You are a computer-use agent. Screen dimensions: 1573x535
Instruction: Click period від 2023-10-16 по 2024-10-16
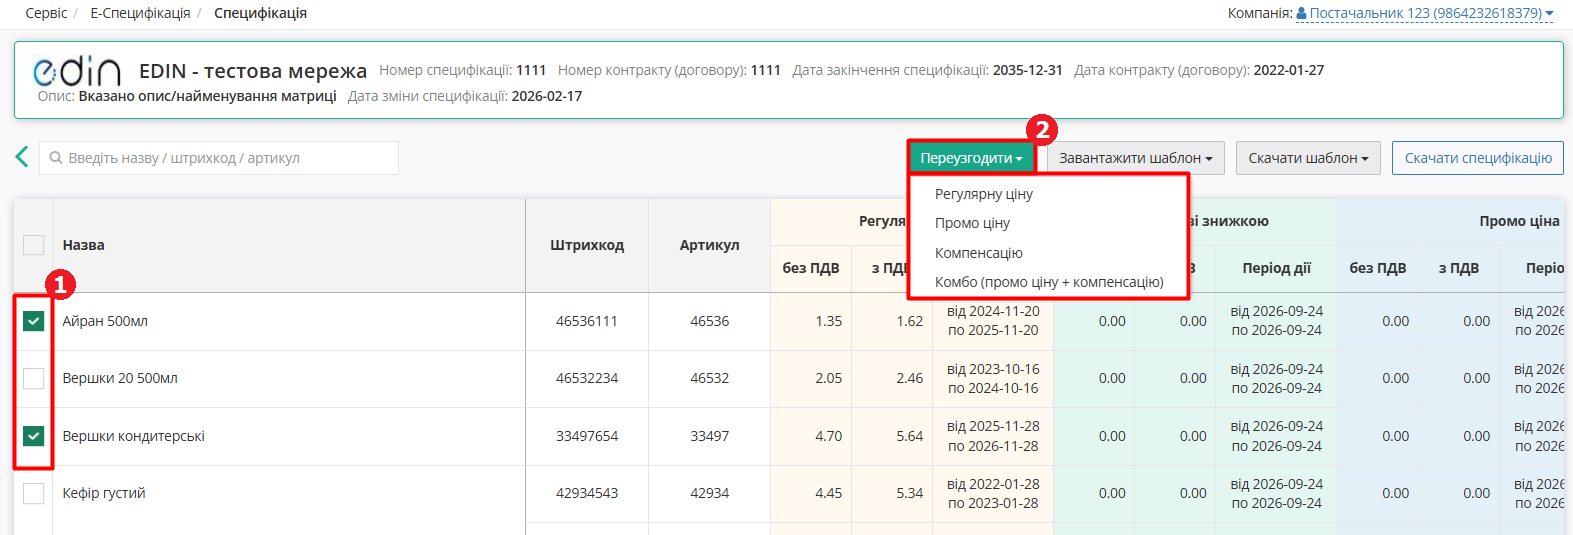tap(993, 378)
